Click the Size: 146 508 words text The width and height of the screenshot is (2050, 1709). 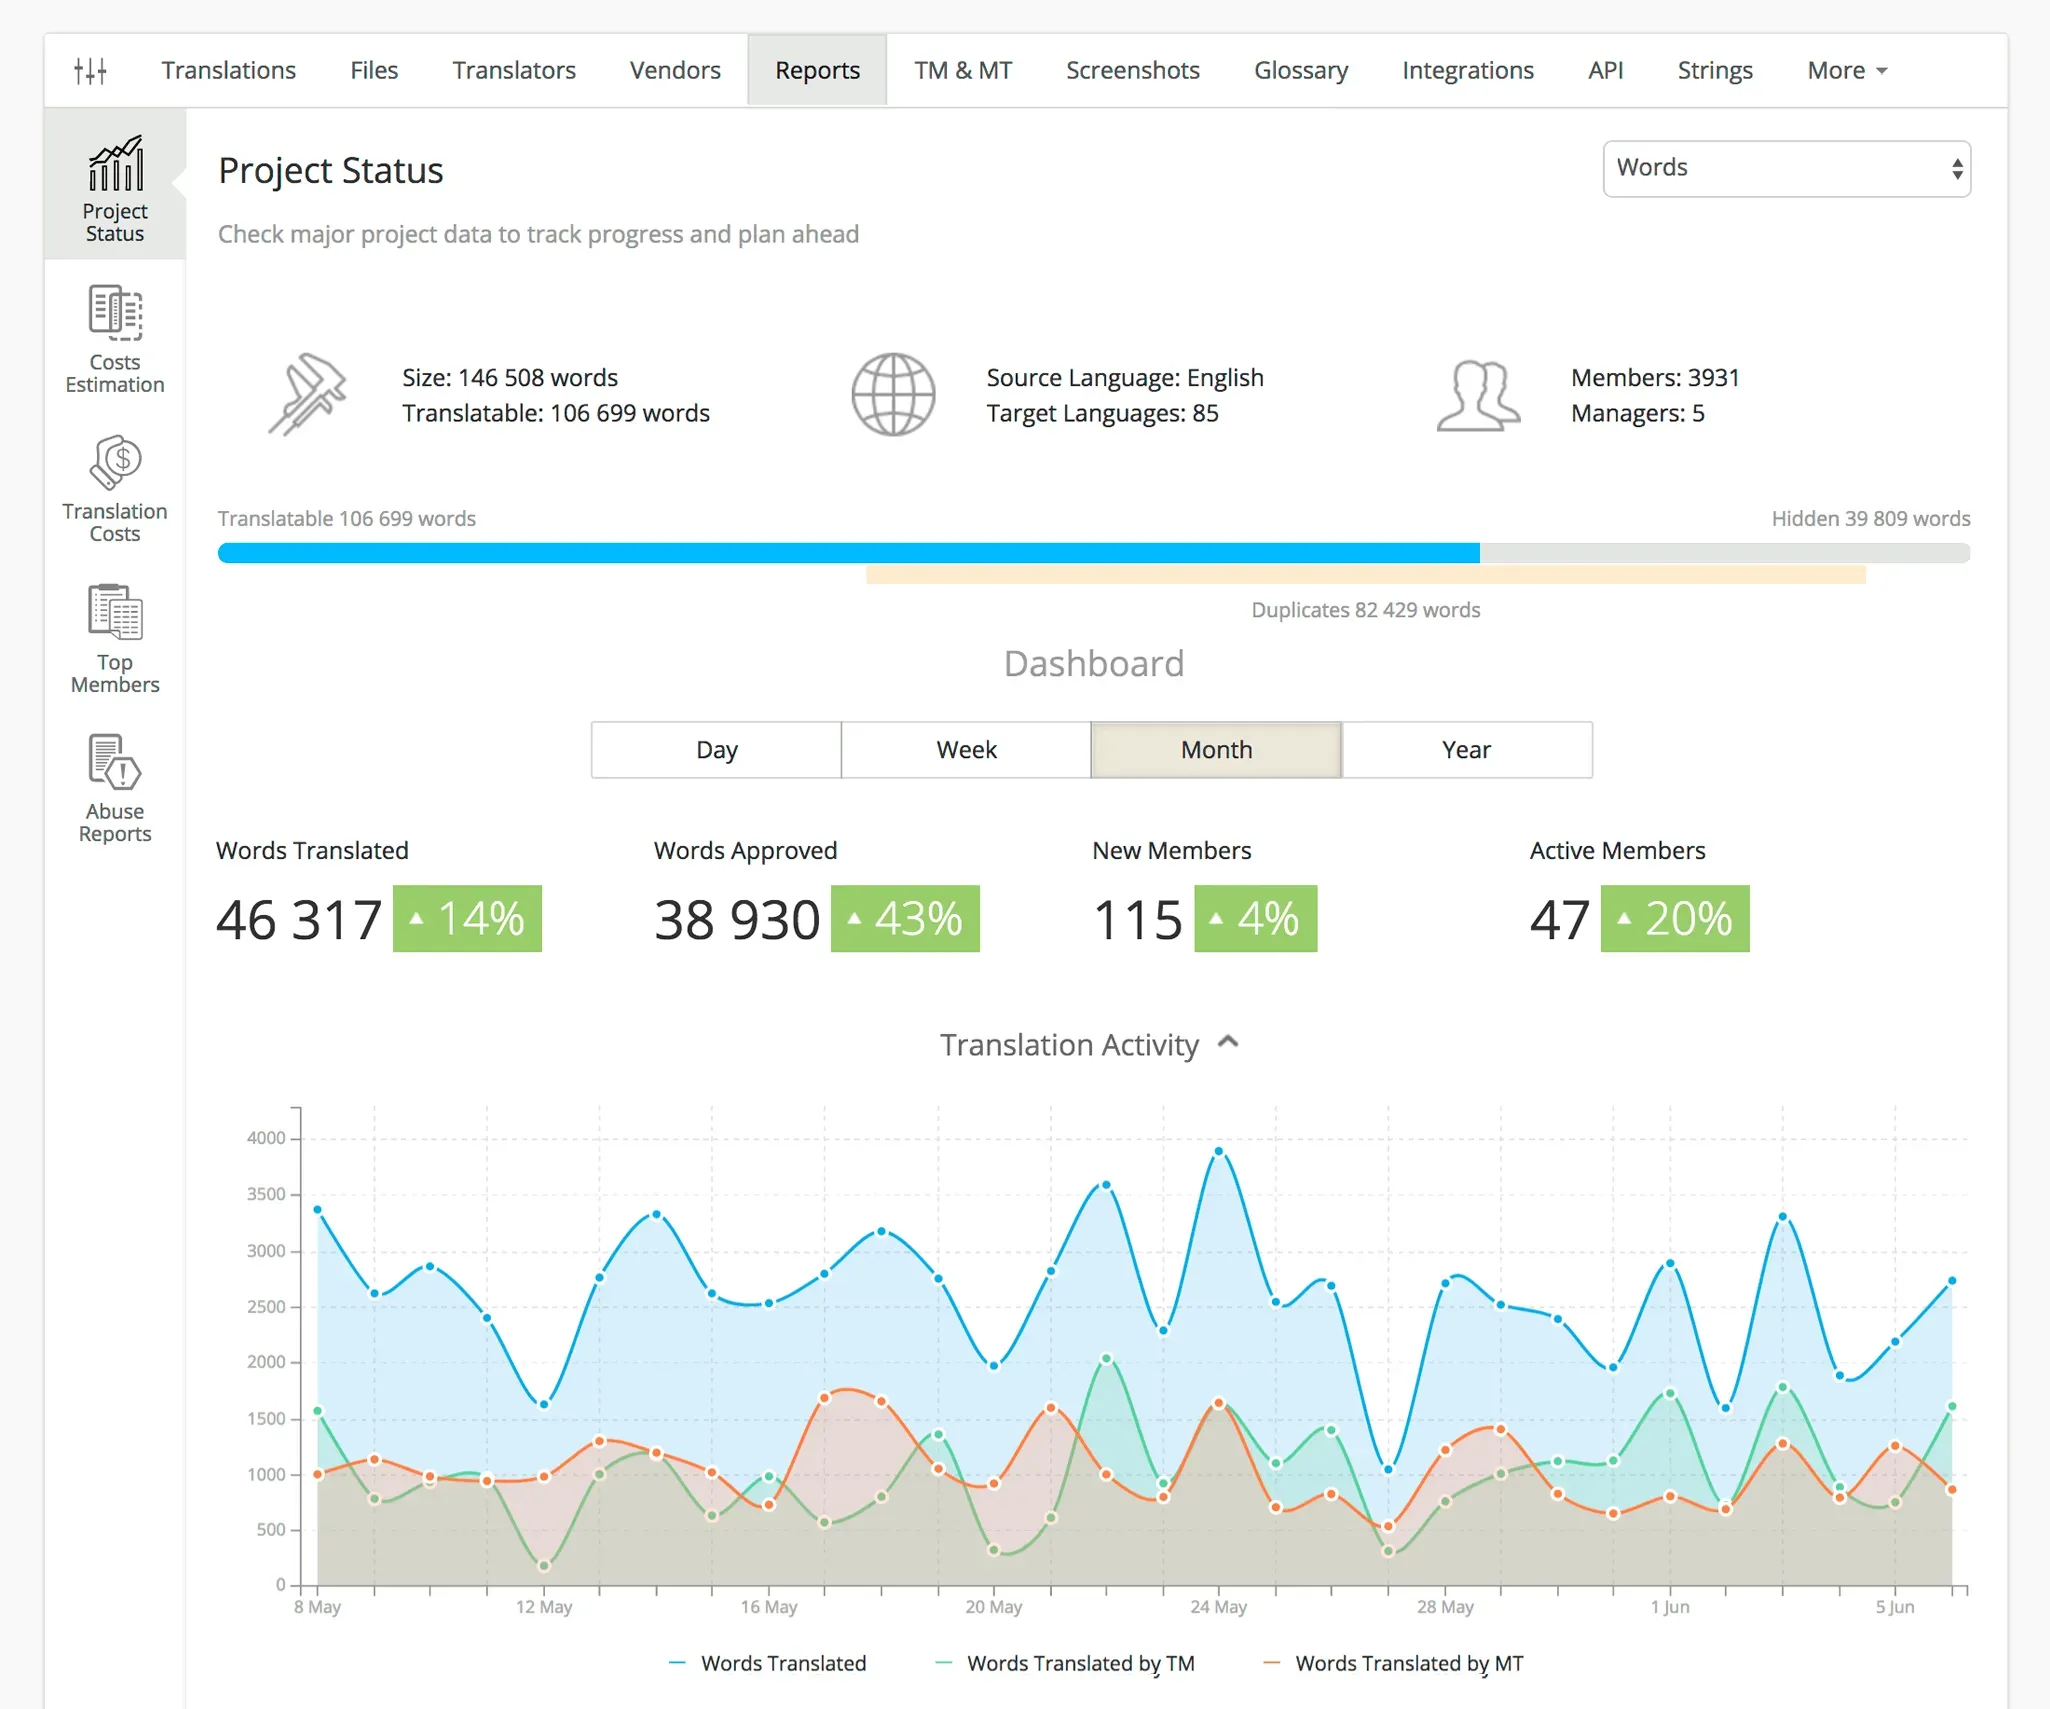click(x=510, y=378)
